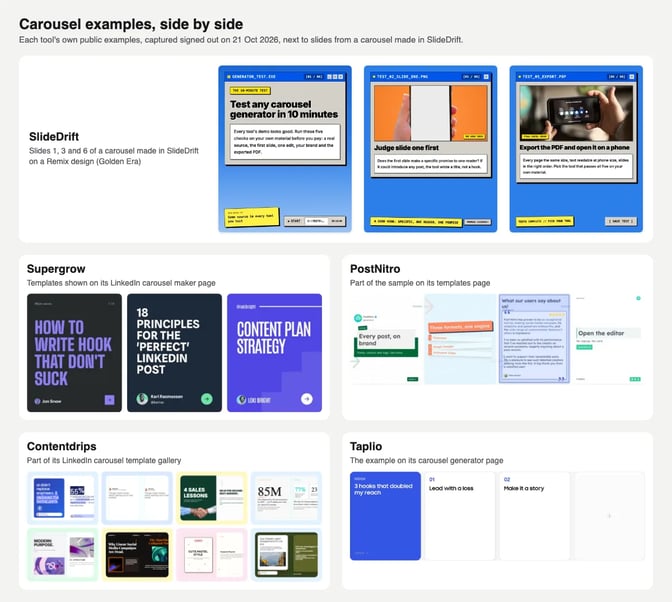Image resolution: width=672 pixels, height=602 pixels.
Task: Open the '4 Sales Lessons' Contentdrips template
Action: pos(212,498)
